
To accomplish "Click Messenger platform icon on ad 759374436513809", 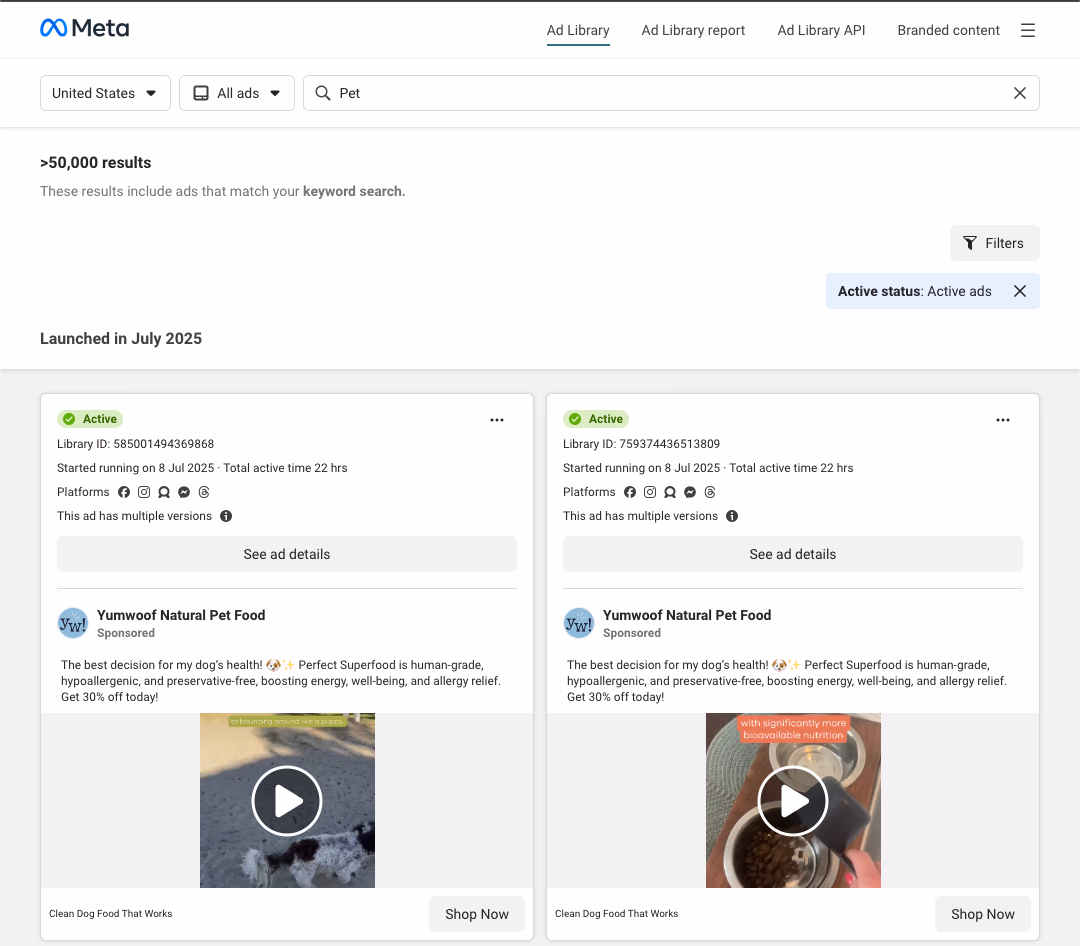I will click(x=689, y=492).
